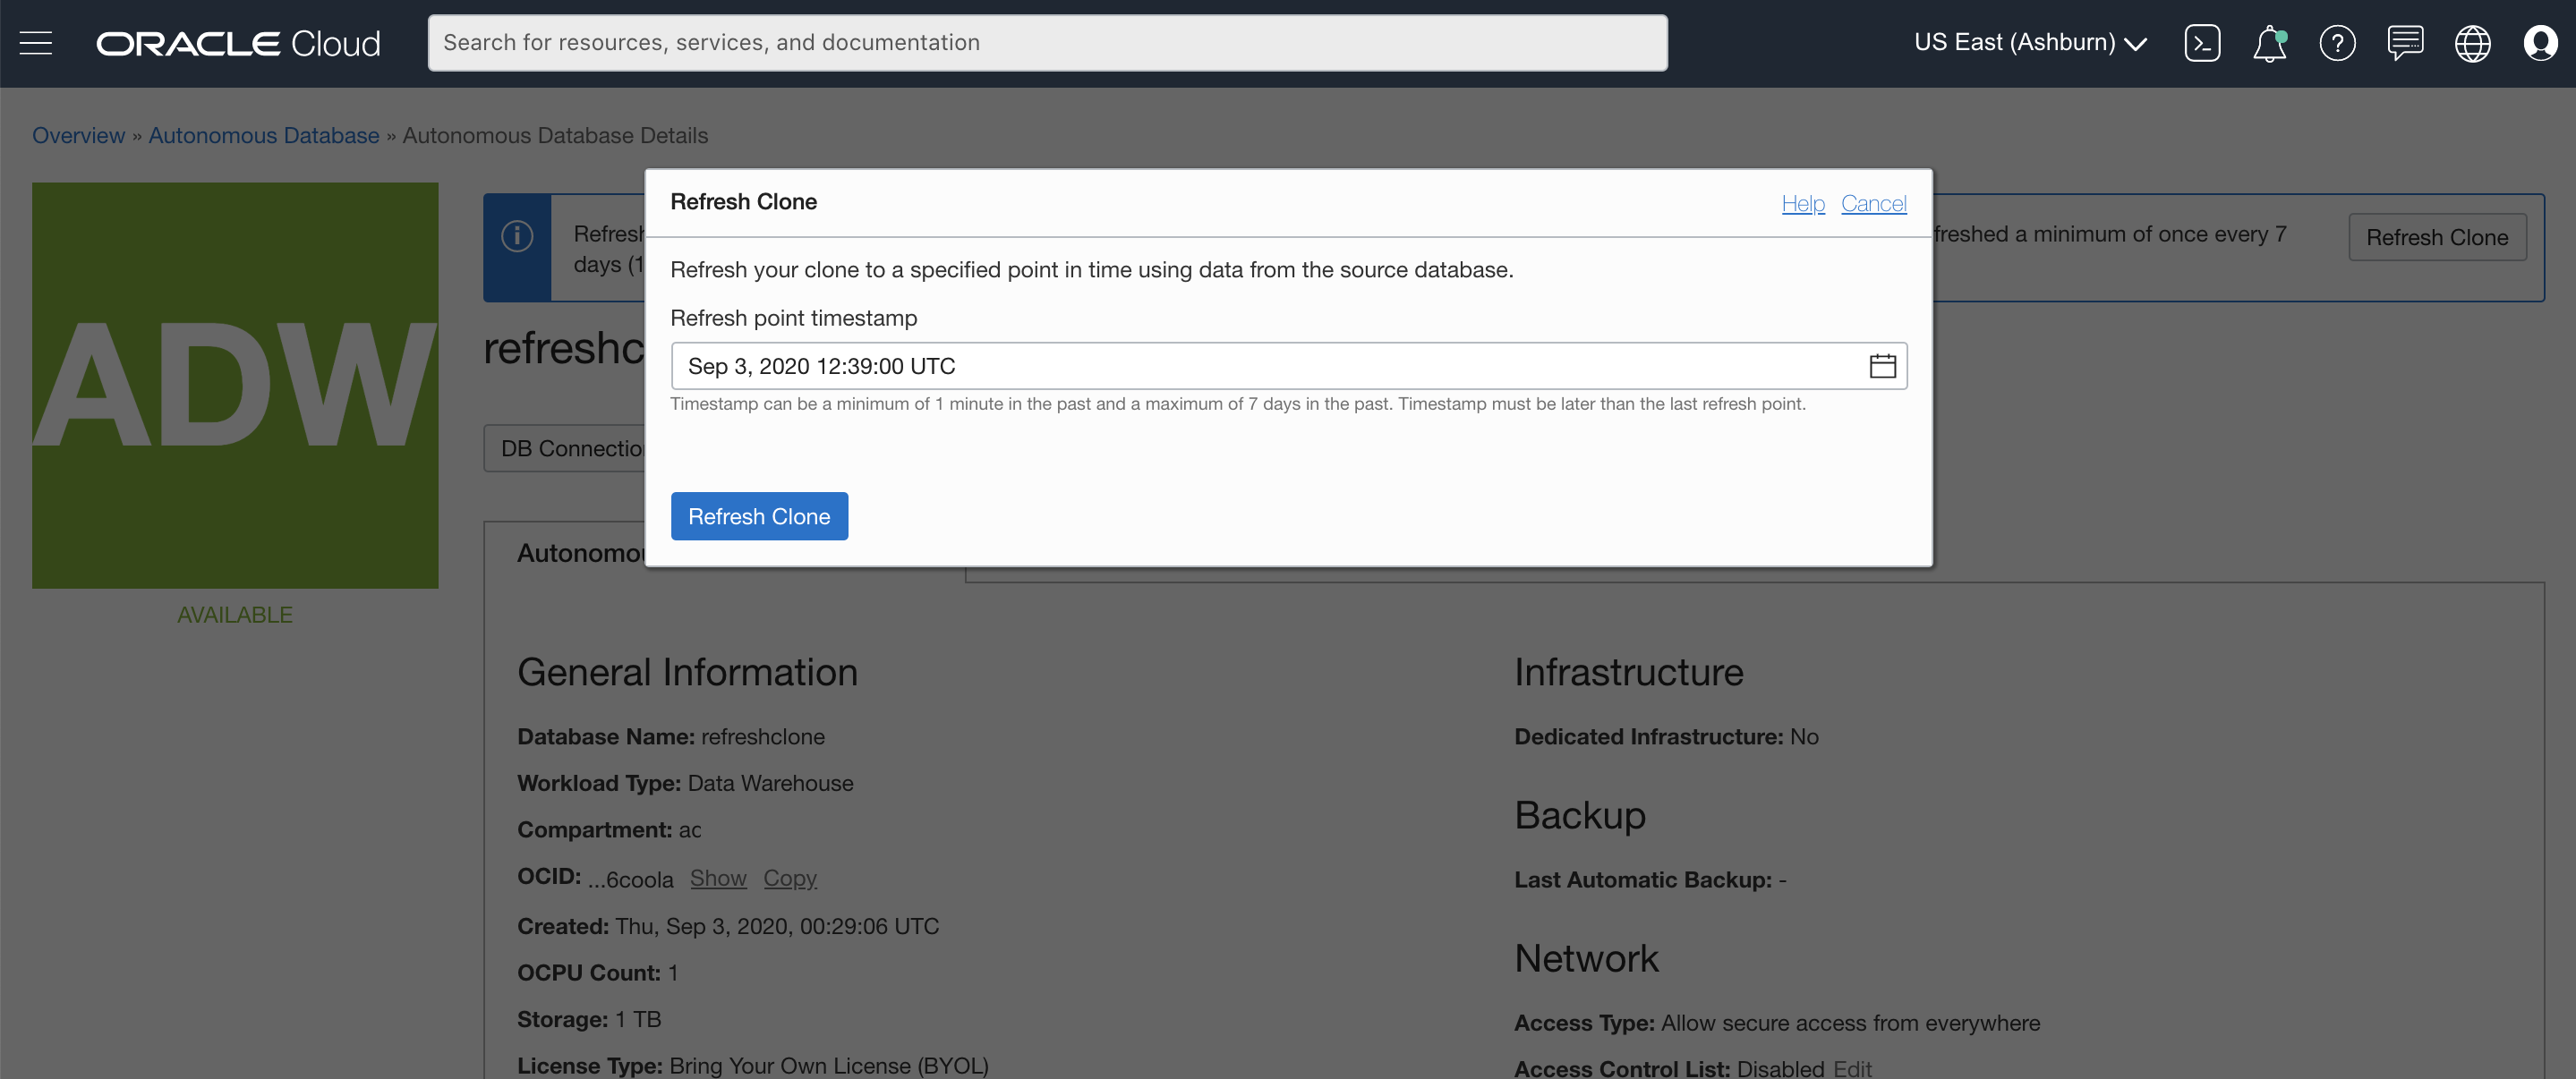Launch Cloud Shell terminal icon
2576x1079 pixels.
click(x=2202, y=43)
